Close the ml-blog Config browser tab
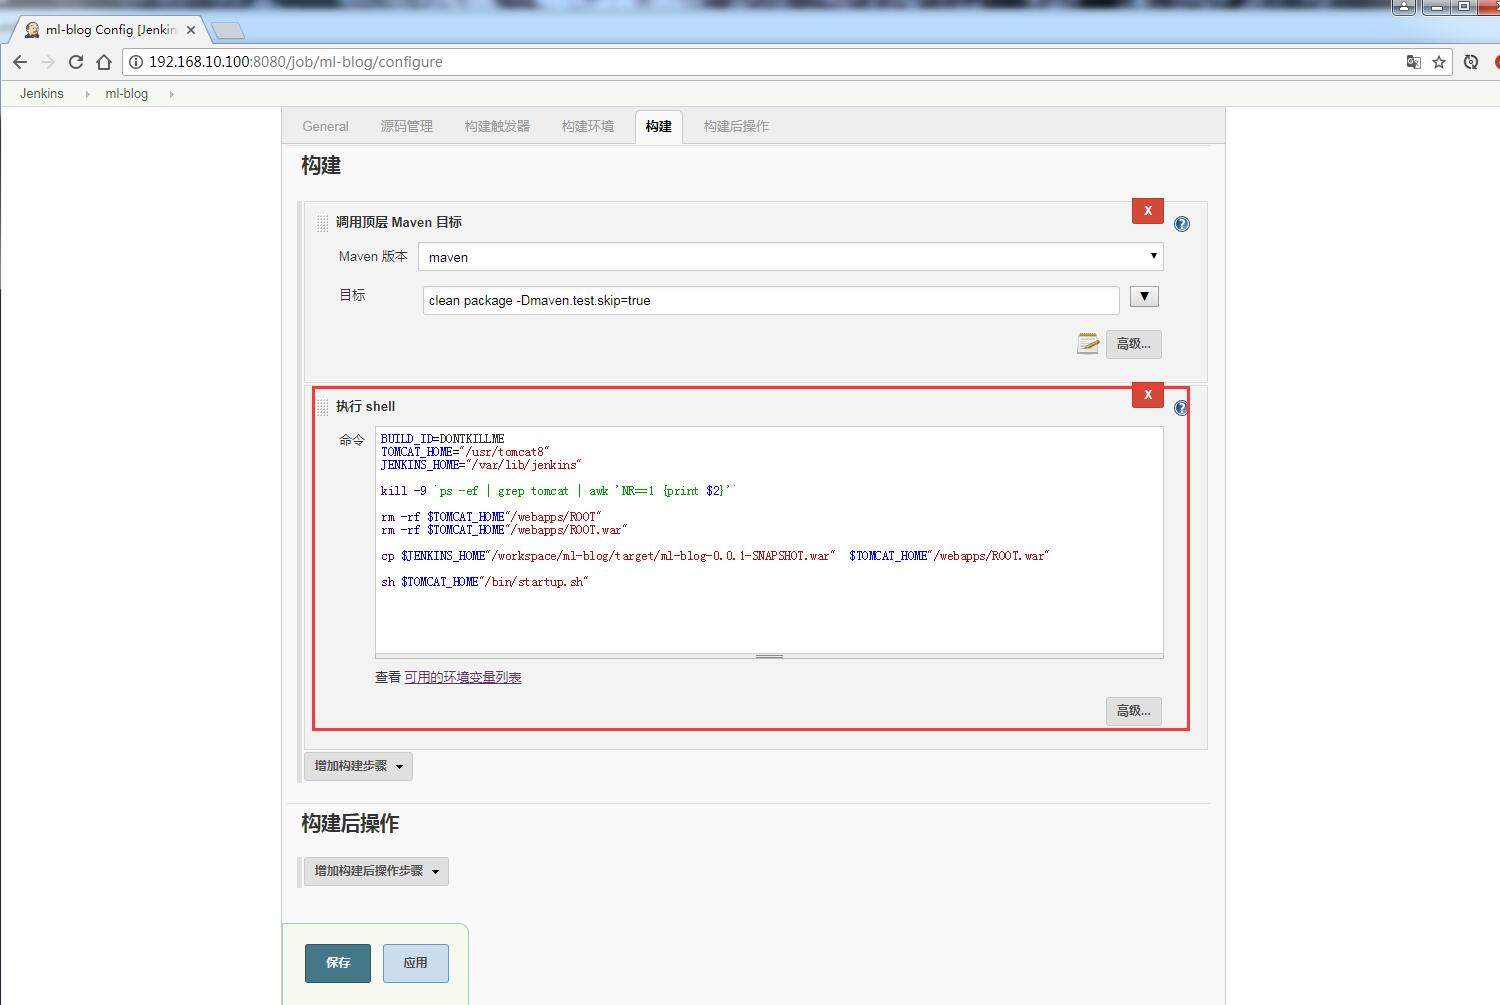 (190, 30)
